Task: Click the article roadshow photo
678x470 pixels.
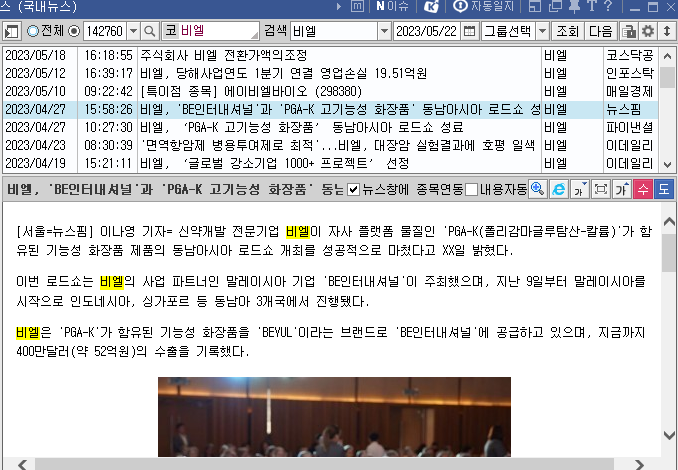Action: (x=334, y=417)
